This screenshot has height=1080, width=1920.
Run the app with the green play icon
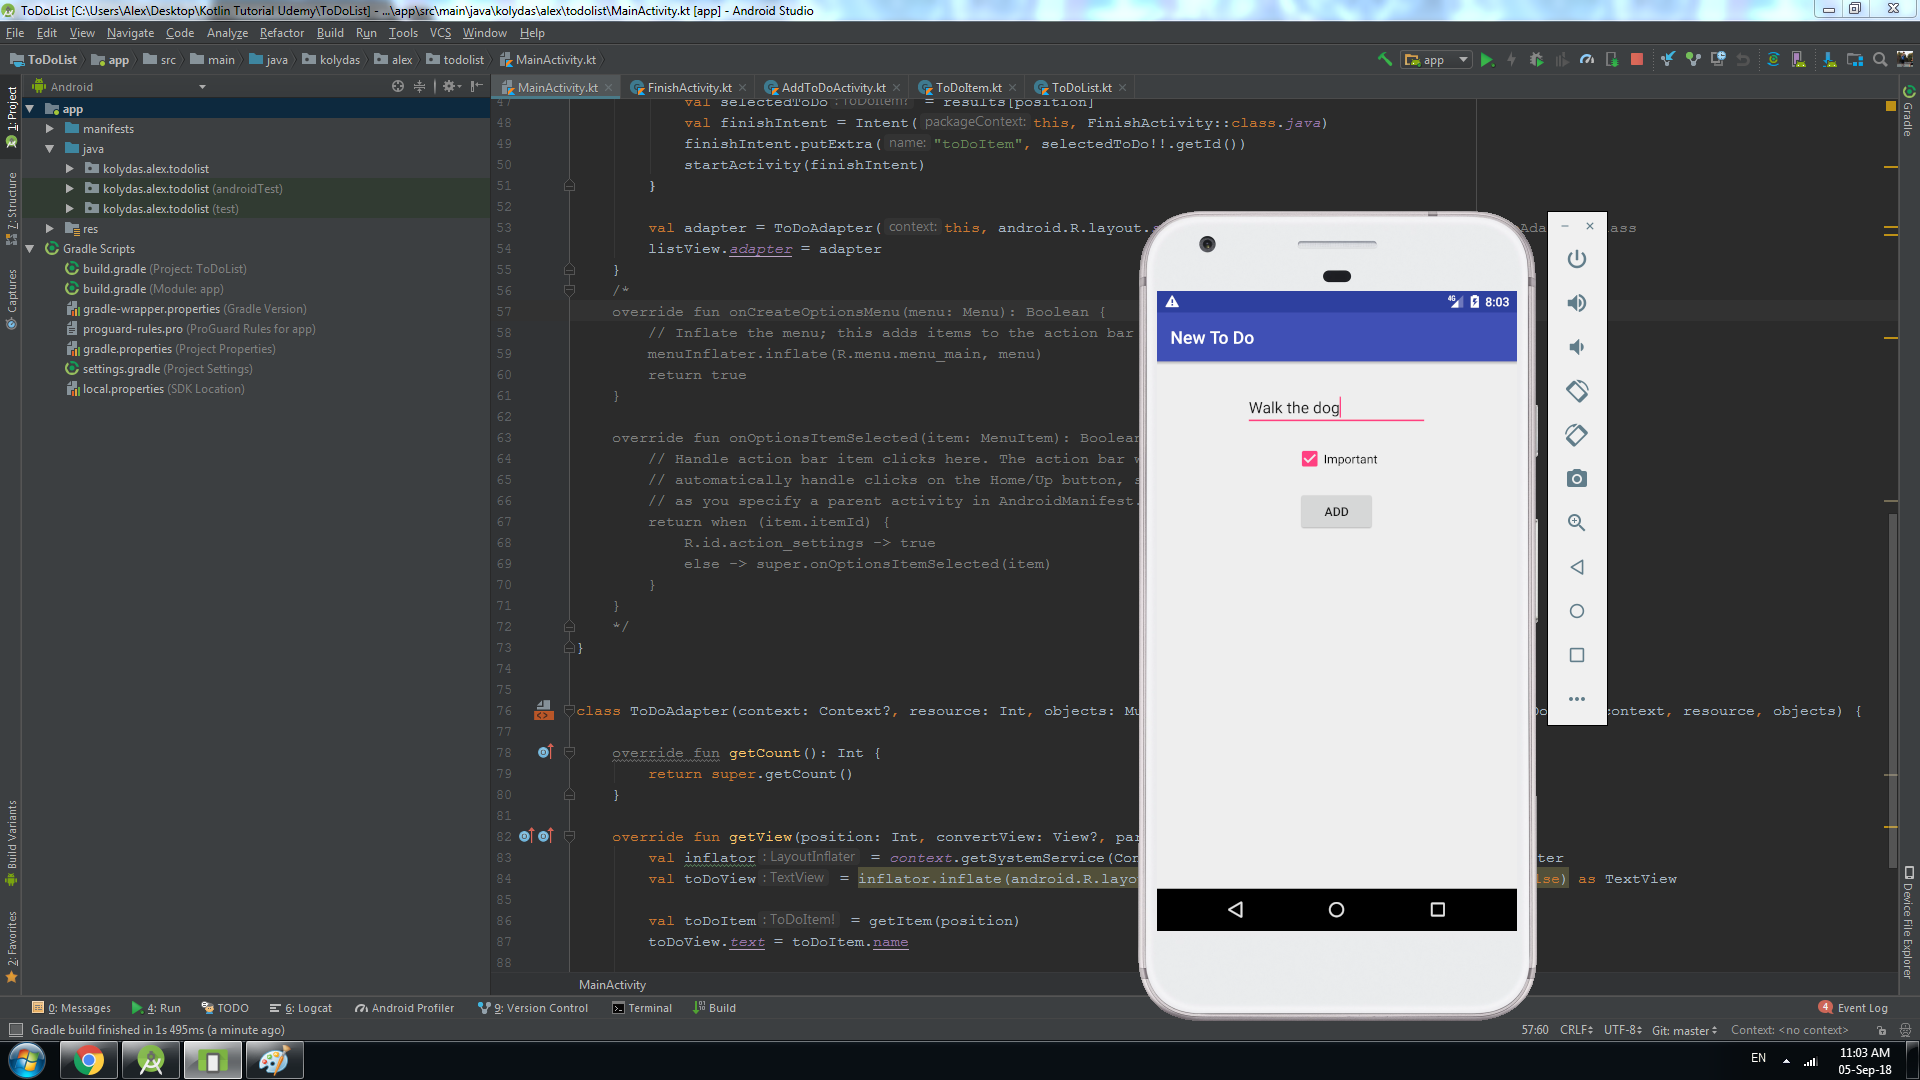(x=1487, y=60)
